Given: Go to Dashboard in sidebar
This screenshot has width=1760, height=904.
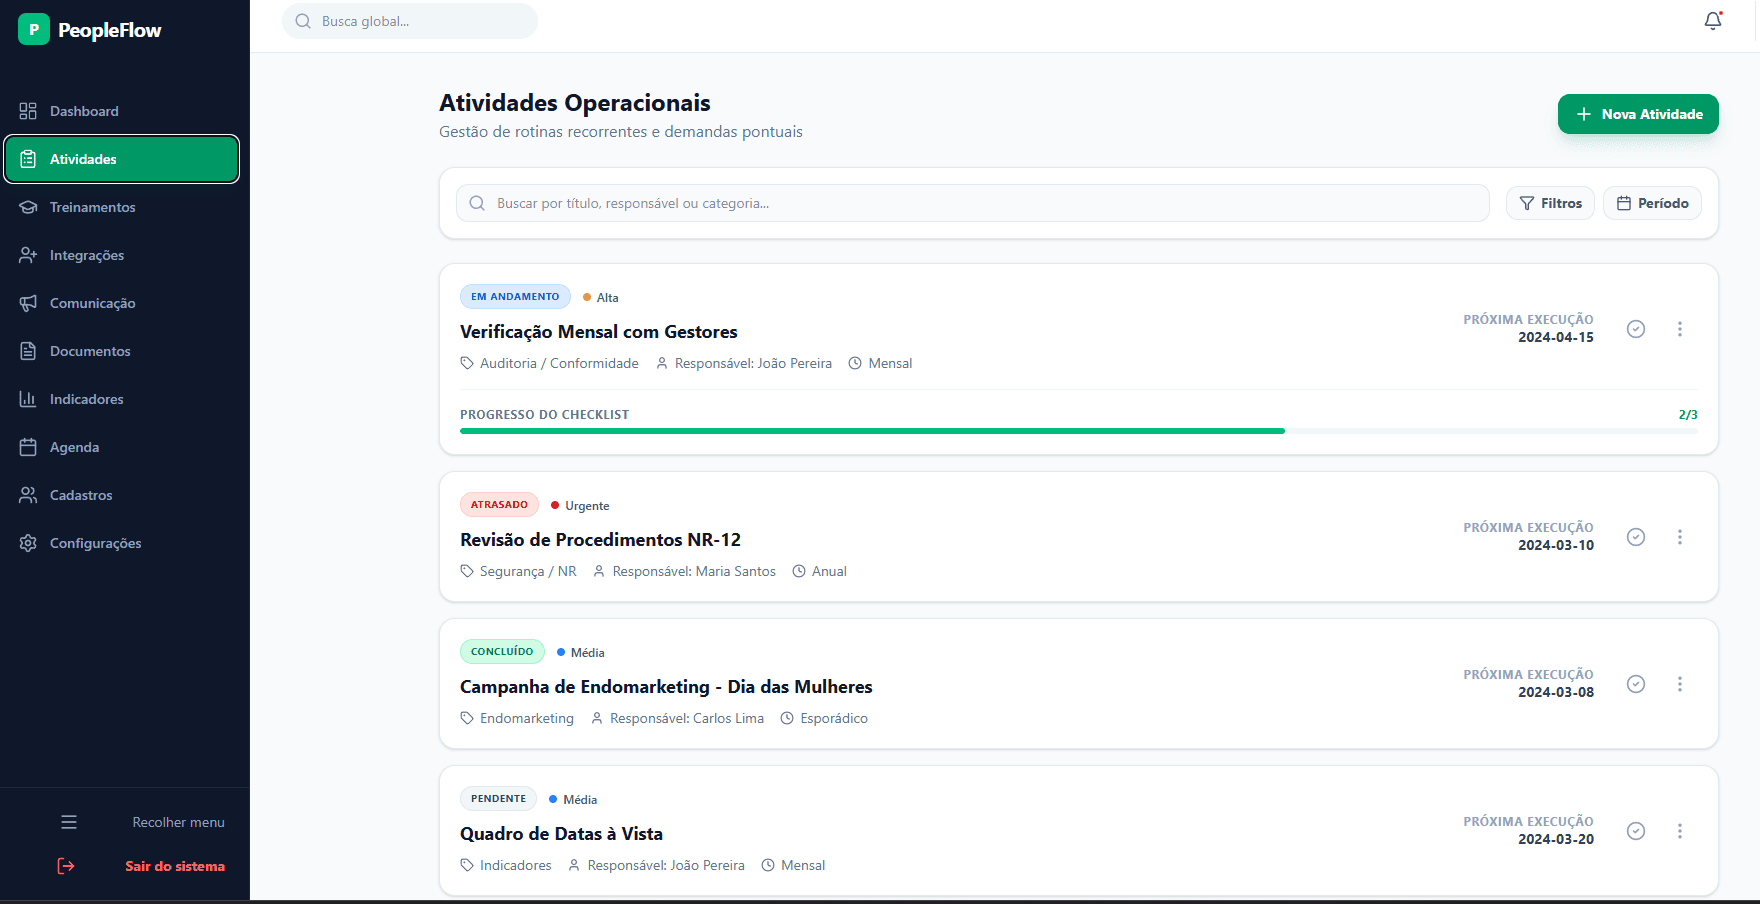Looking at the screenshot, I should coord(122,111).
